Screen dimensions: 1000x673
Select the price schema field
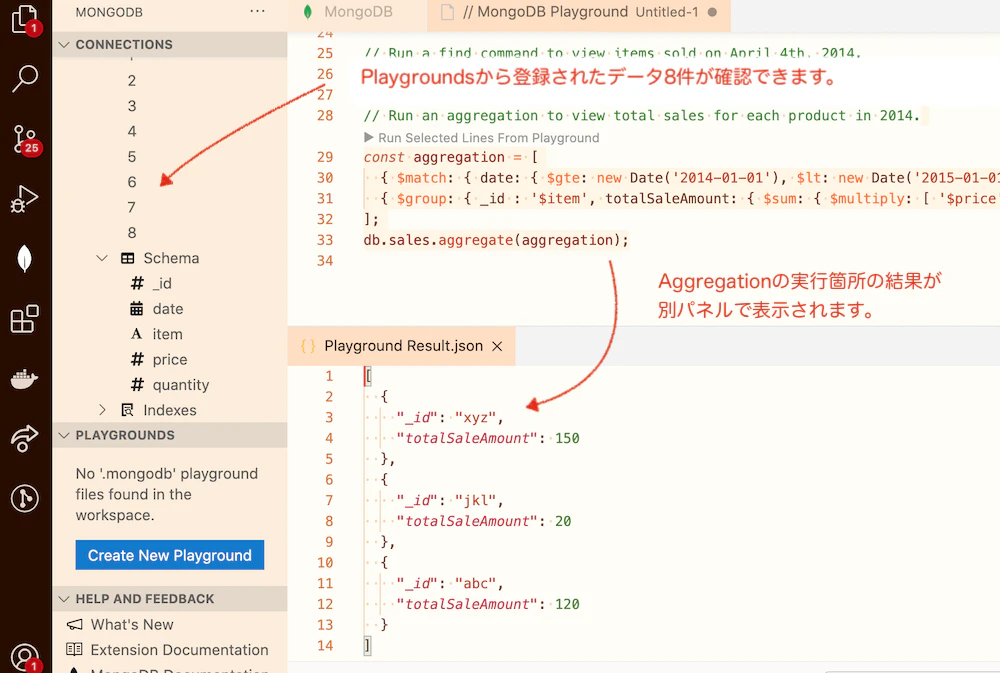170,359
